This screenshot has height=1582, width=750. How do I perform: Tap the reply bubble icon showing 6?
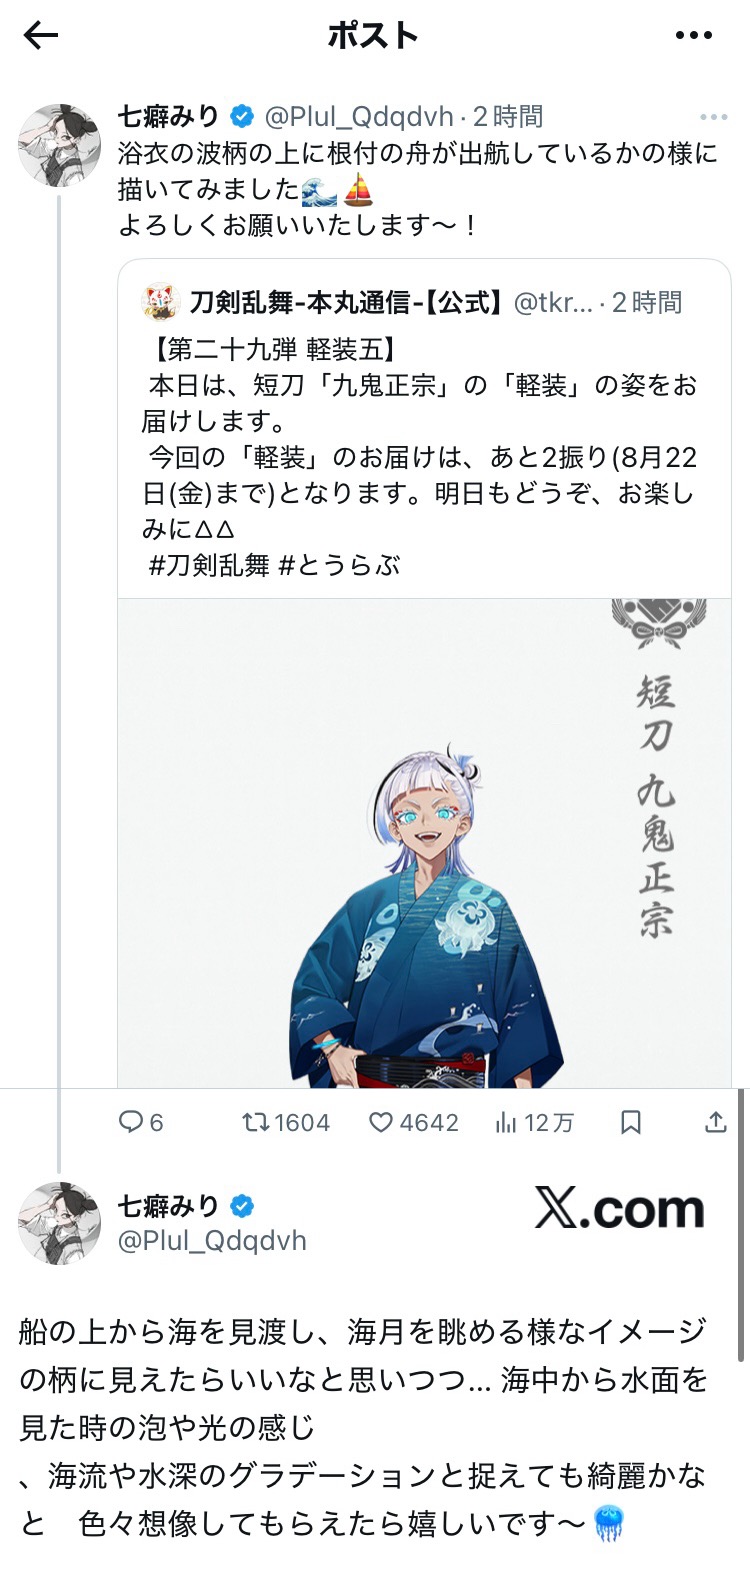click(x=141, y=1123)
